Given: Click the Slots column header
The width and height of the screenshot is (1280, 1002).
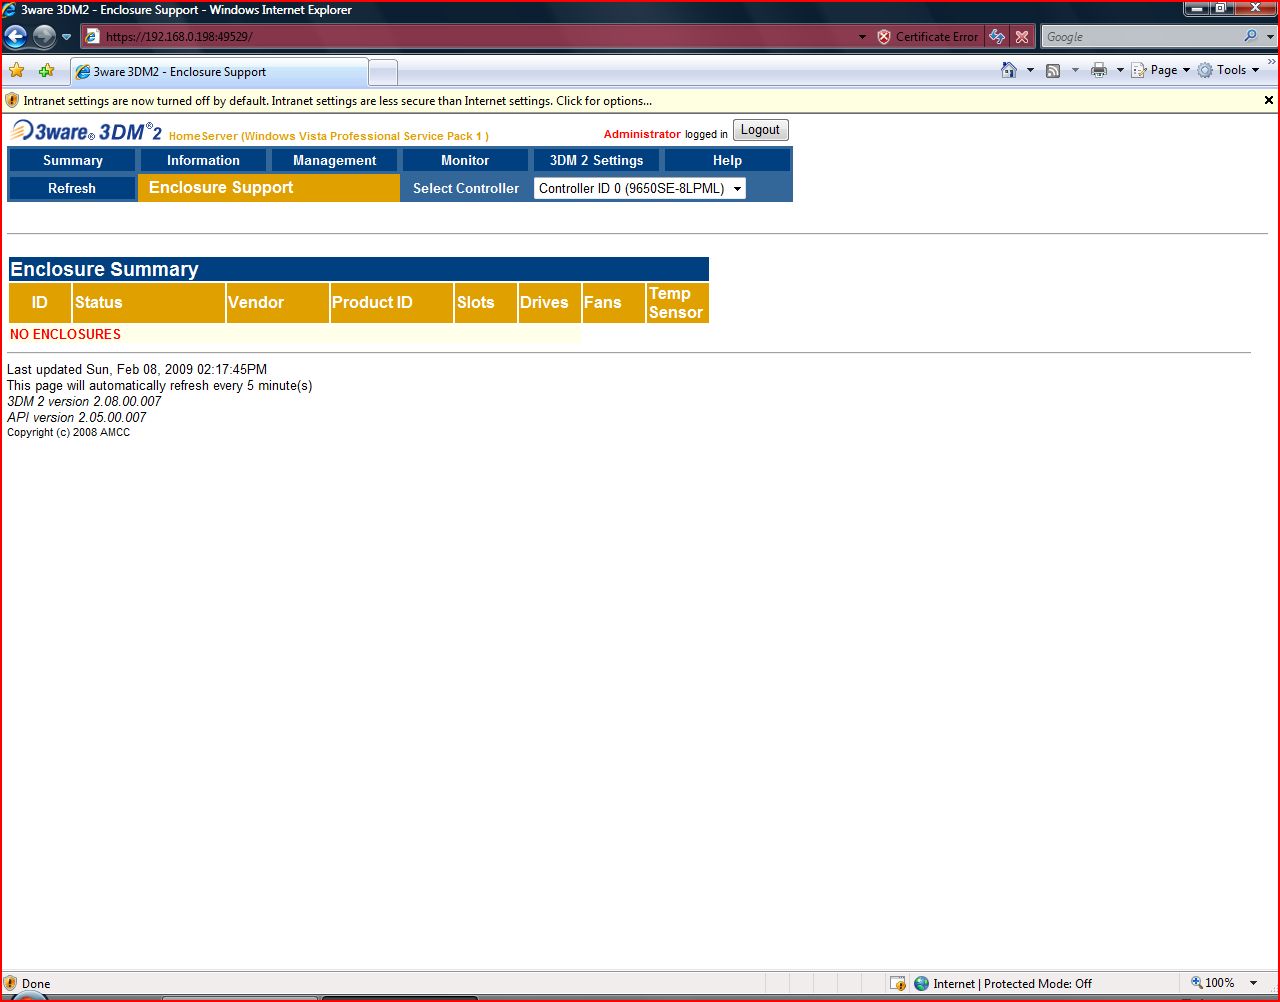Looking at the screenshot, I should point(486,302).
